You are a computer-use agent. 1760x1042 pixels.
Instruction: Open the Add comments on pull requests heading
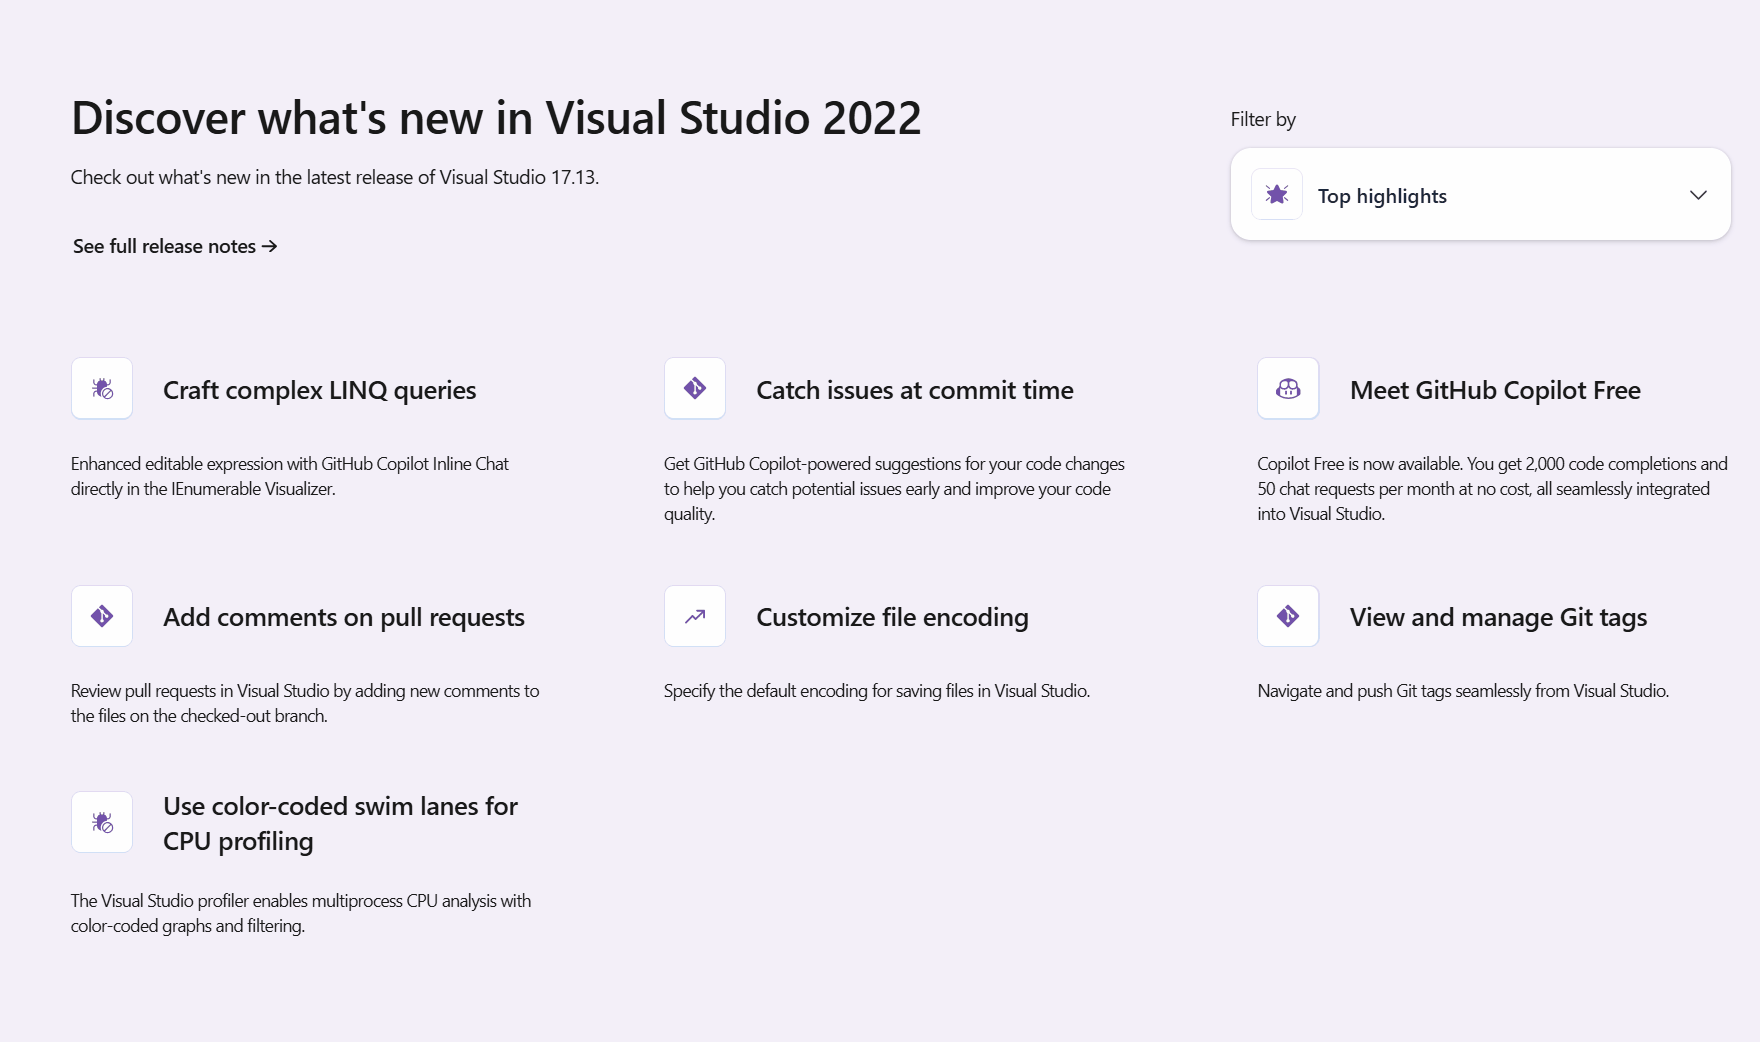(x=344, y=617)
